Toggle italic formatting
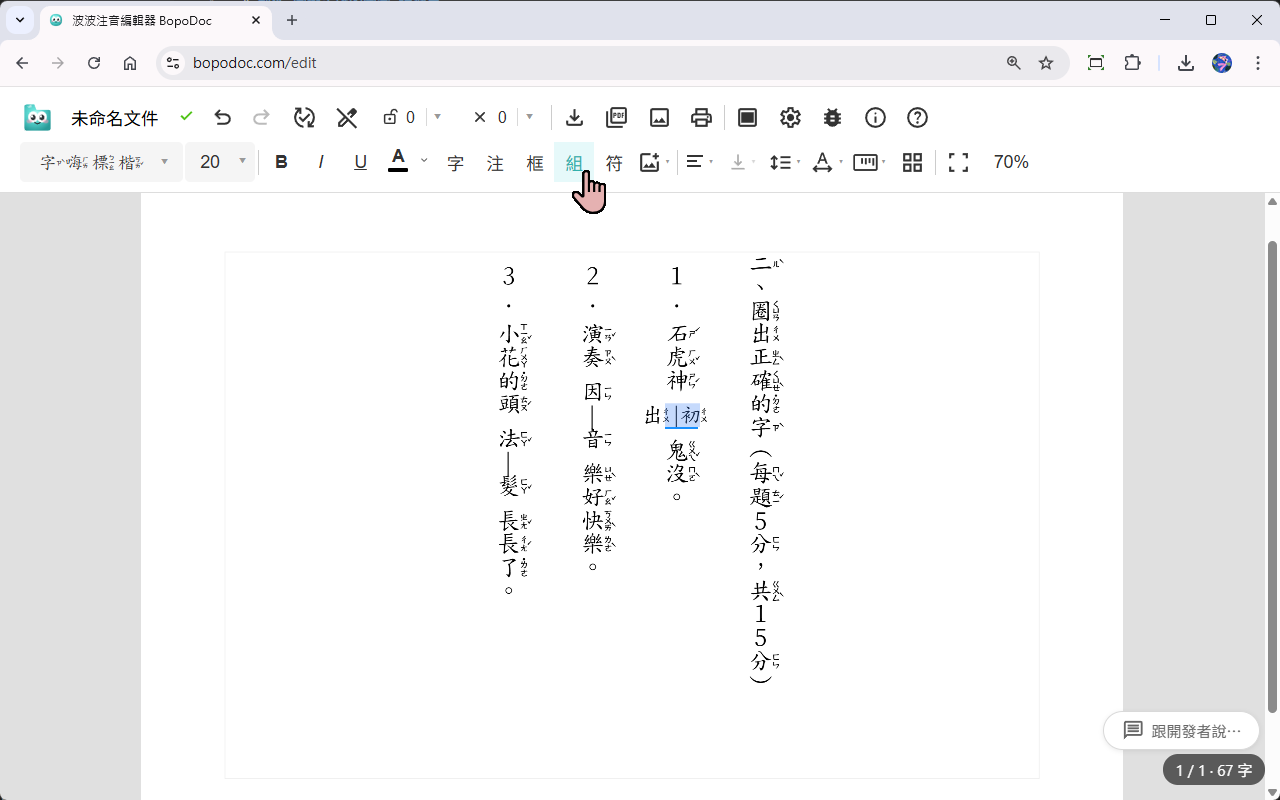This screenshot has width=1280, height=800. pos(320,161)
